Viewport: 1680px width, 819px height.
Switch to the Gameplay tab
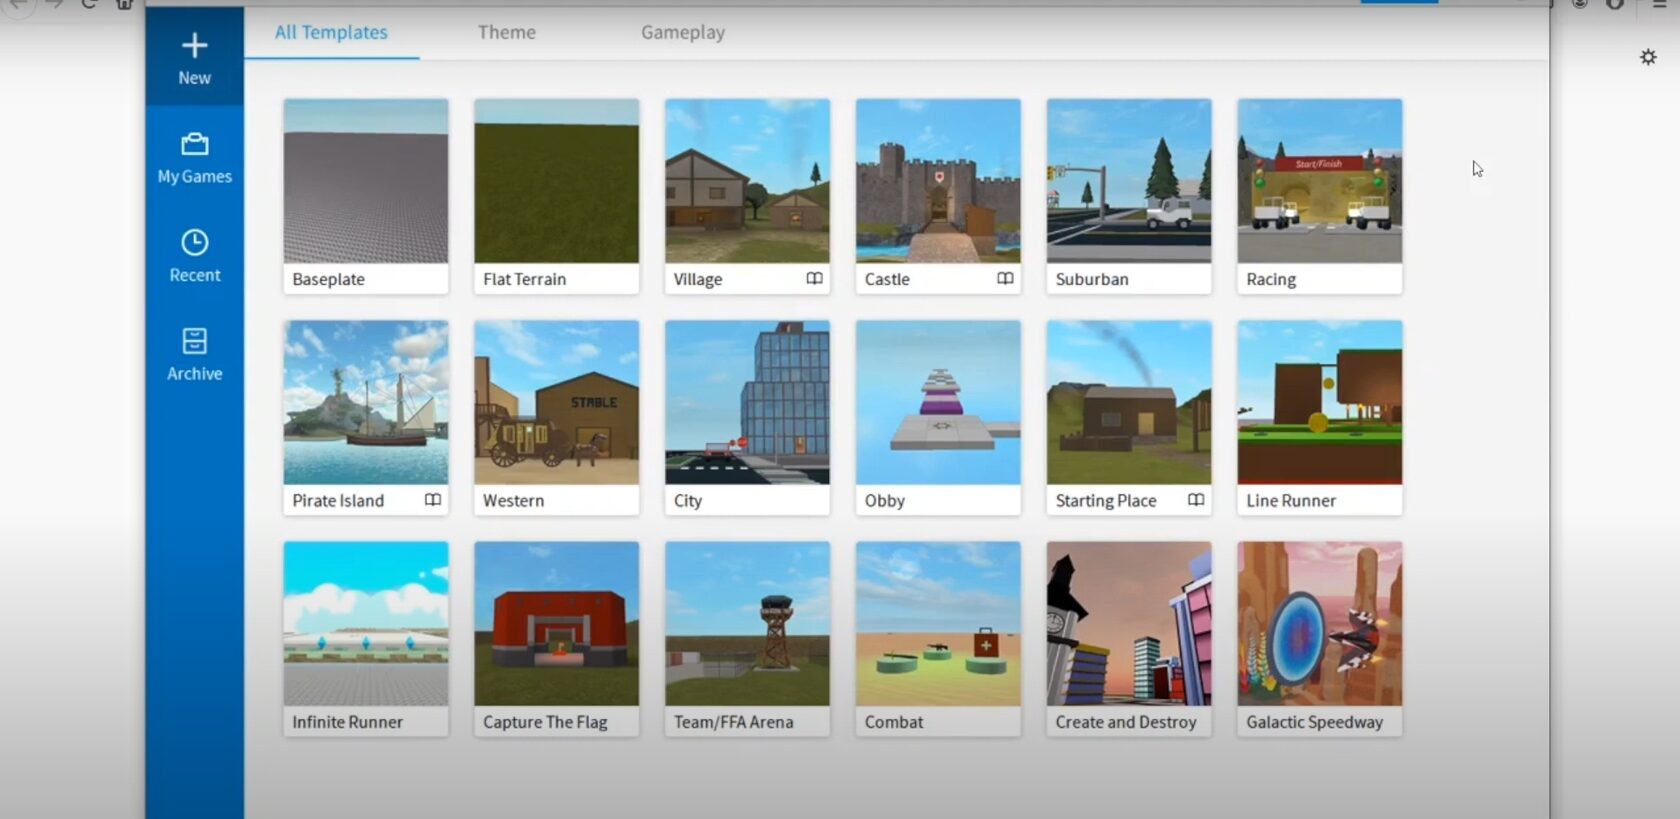click(x=683, y=33)
